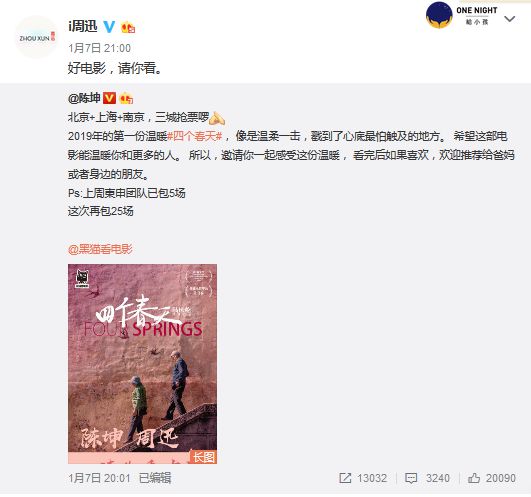Click the 已编辑 edited label
The width and height of the screenshot is (531, 497).
coord(155,478)
